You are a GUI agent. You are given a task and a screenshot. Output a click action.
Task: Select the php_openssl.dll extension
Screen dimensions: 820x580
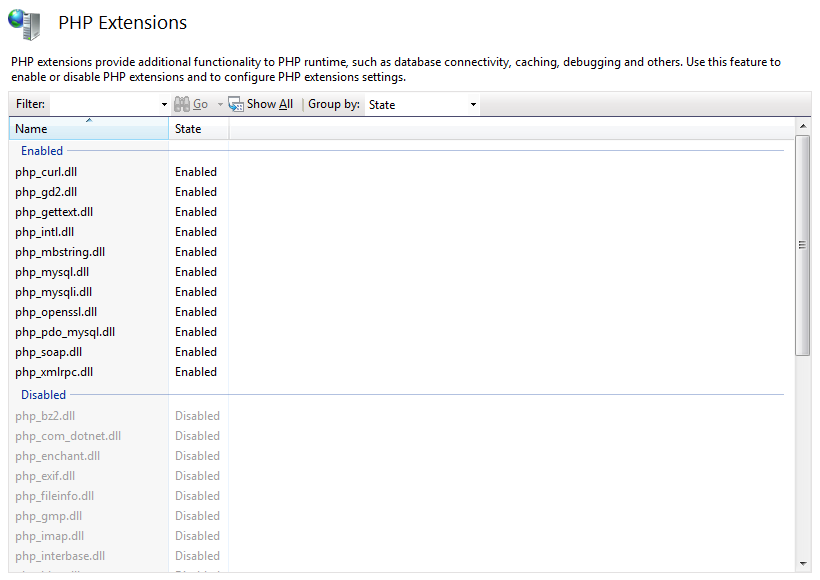point(56,312)
